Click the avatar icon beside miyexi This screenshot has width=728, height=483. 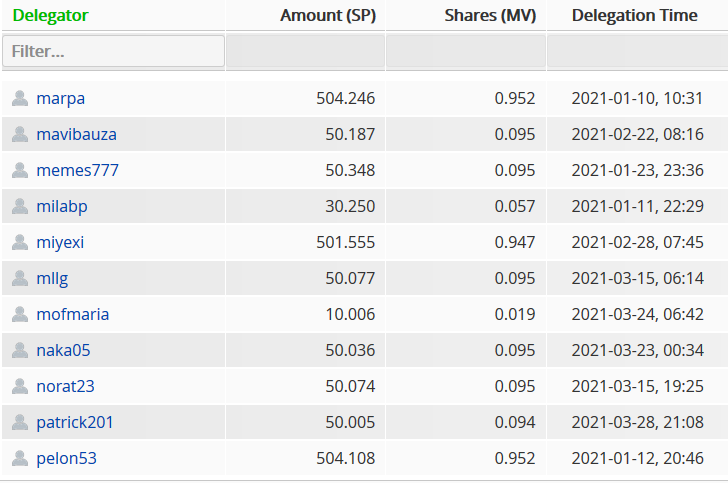tap(20, 242)
